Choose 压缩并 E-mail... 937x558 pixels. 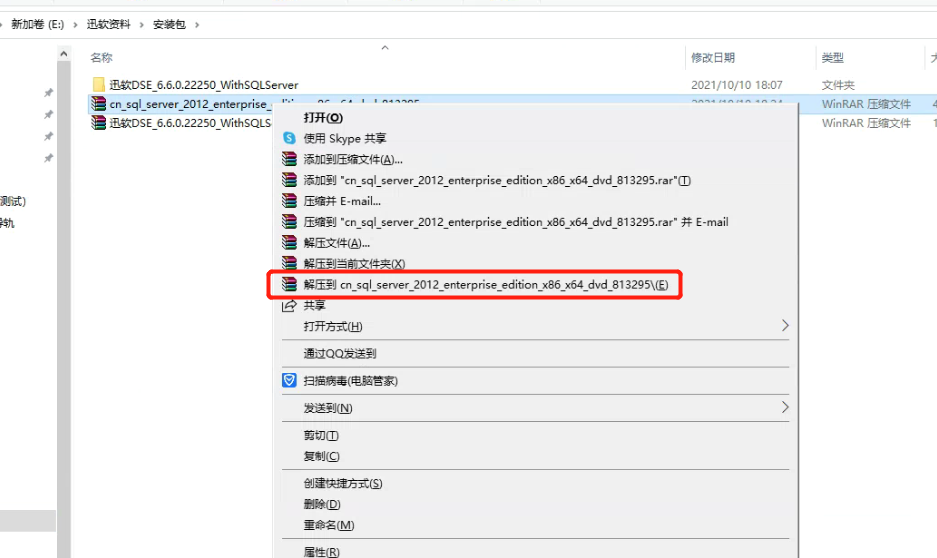(342, 201)
